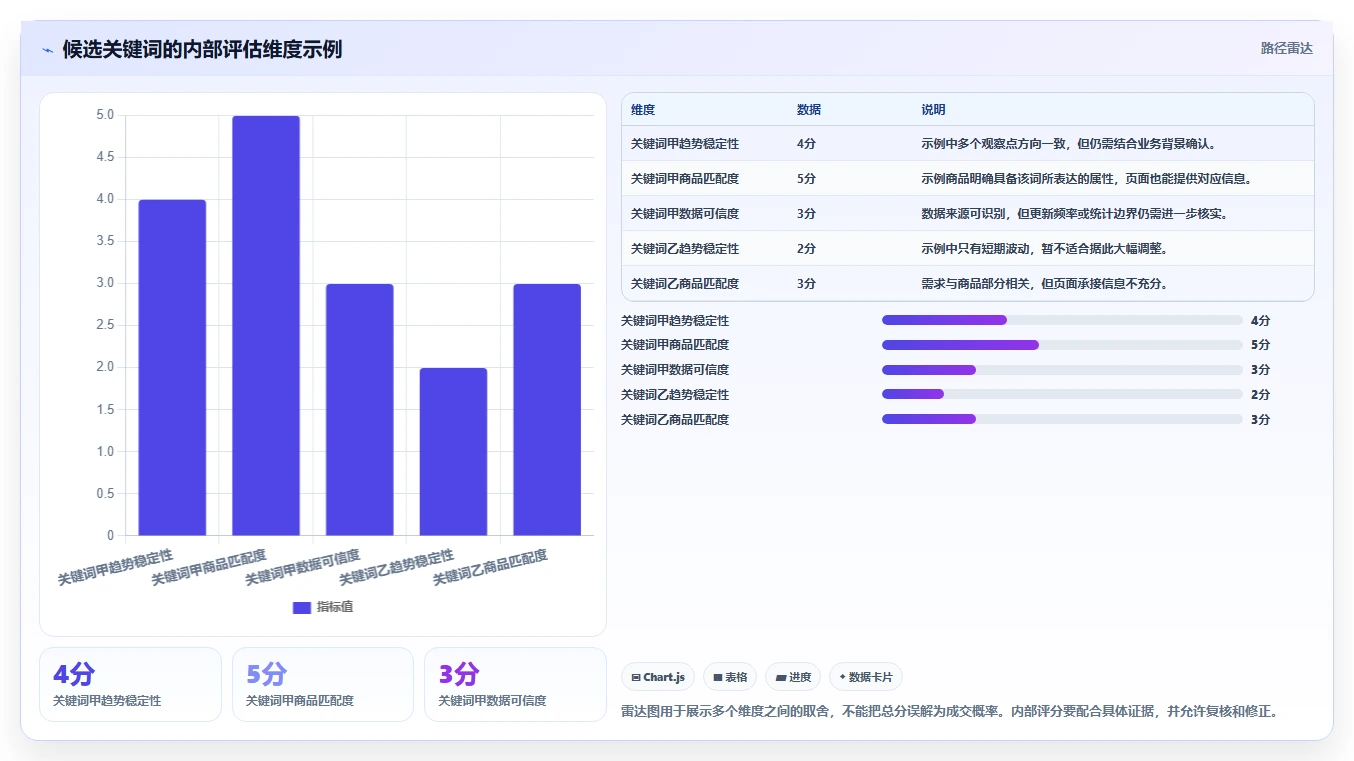Click the 数据 column header
This screenshot has width=1354, height=761.
(809, 110)
